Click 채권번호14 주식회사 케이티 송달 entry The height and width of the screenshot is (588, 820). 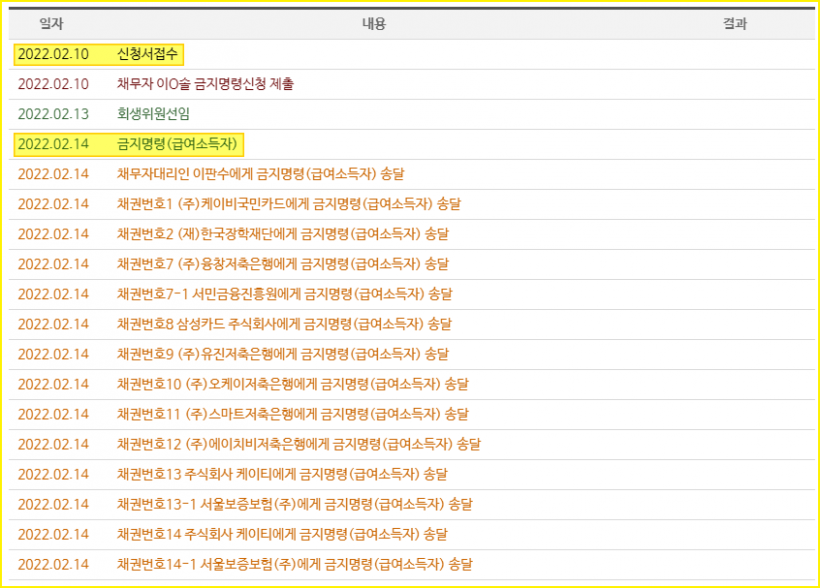point(282,535)
